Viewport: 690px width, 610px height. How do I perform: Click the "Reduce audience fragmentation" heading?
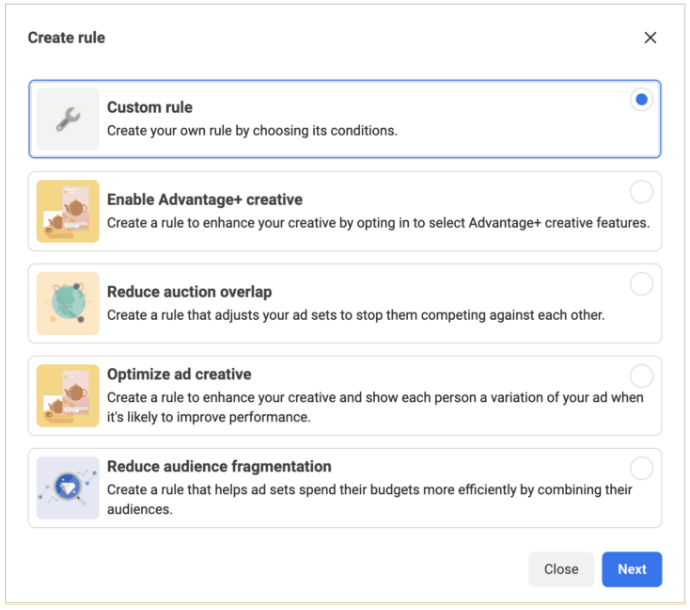point(219,466)
